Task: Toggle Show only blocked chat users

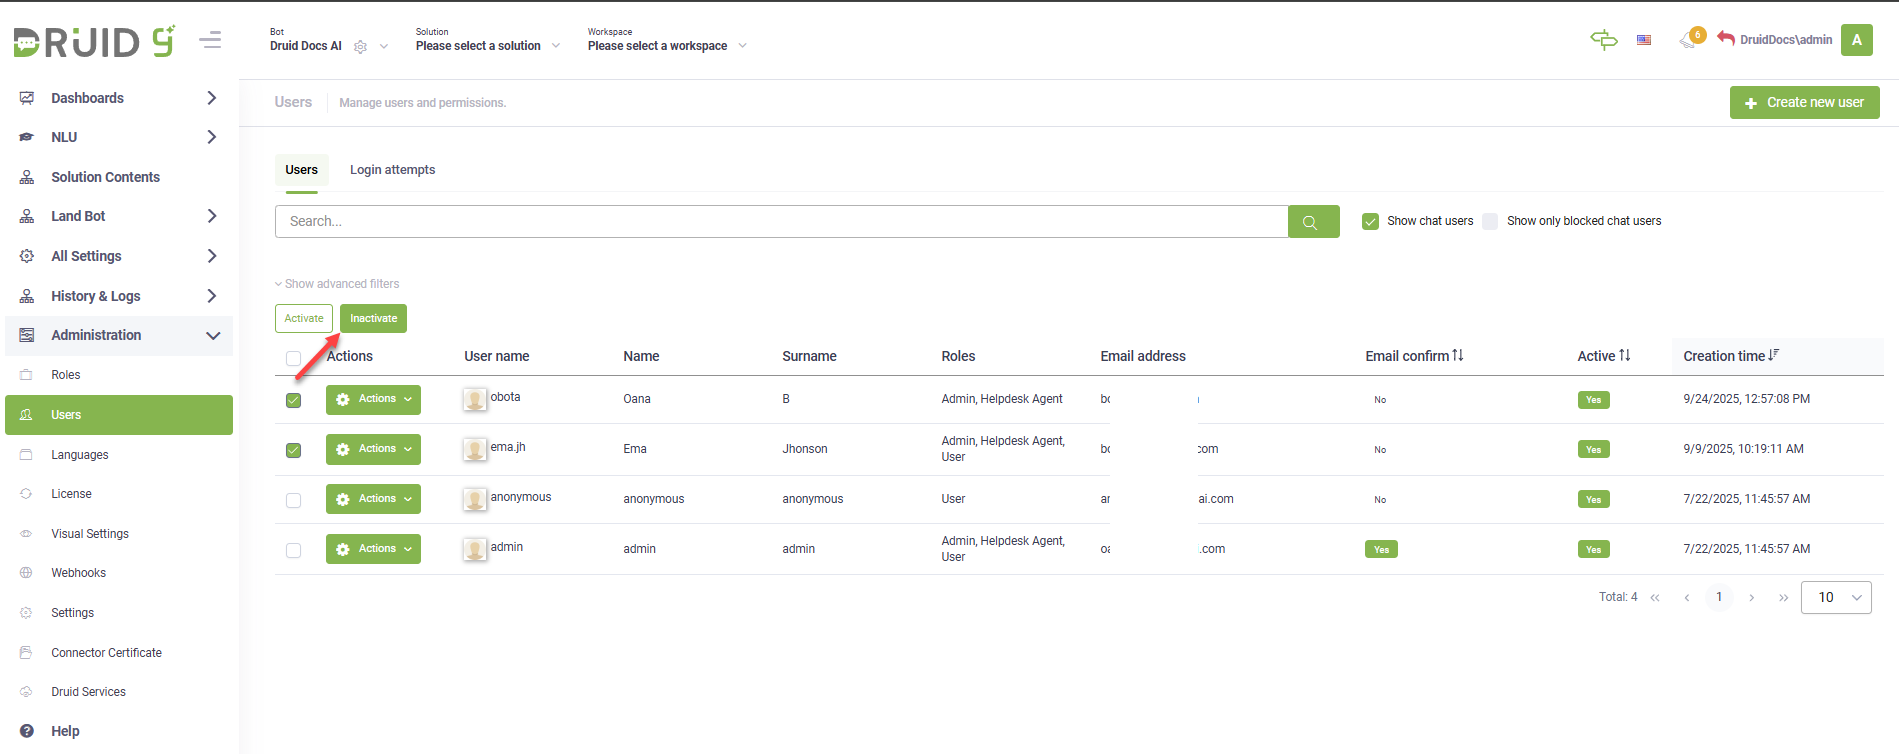Action: [1490, 221]
